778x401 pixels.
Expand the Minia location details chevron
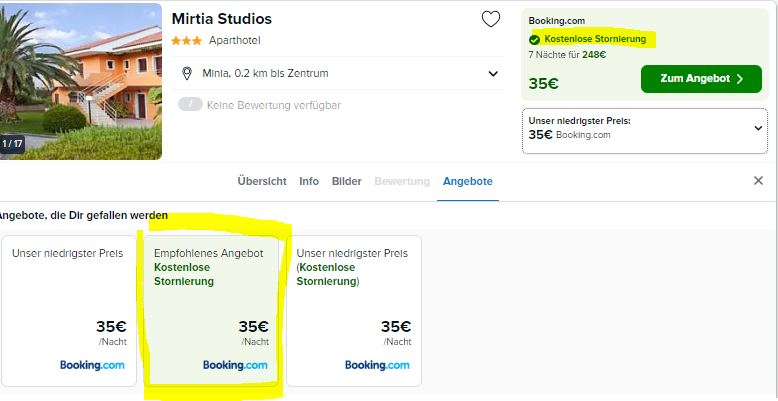coord(493,74)
